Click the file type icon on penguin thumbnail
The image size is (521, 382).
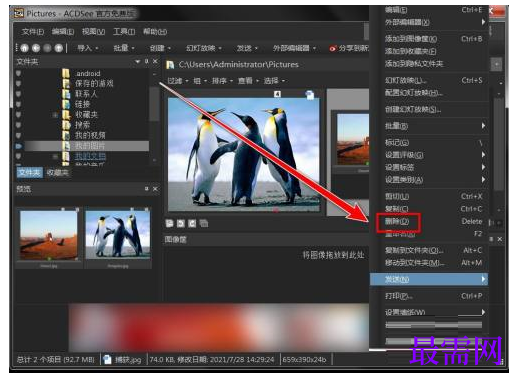(x=310, y=95)
